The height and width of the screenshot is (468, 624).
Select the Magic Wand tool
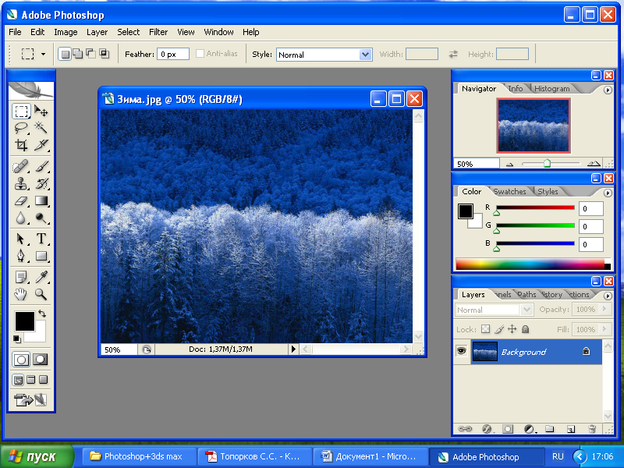coord(41,128)
